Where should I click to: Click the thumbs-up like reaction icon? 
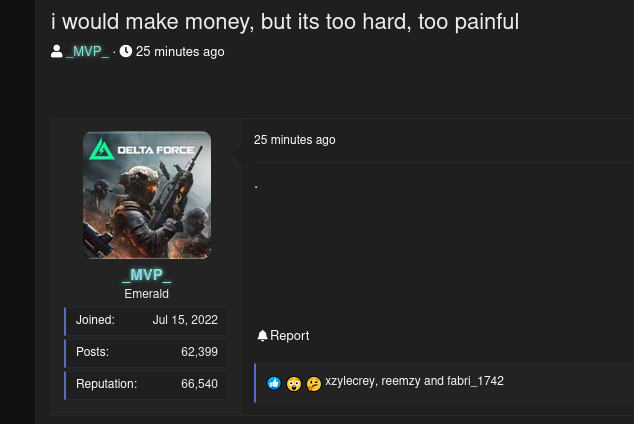tap(274, 383)
